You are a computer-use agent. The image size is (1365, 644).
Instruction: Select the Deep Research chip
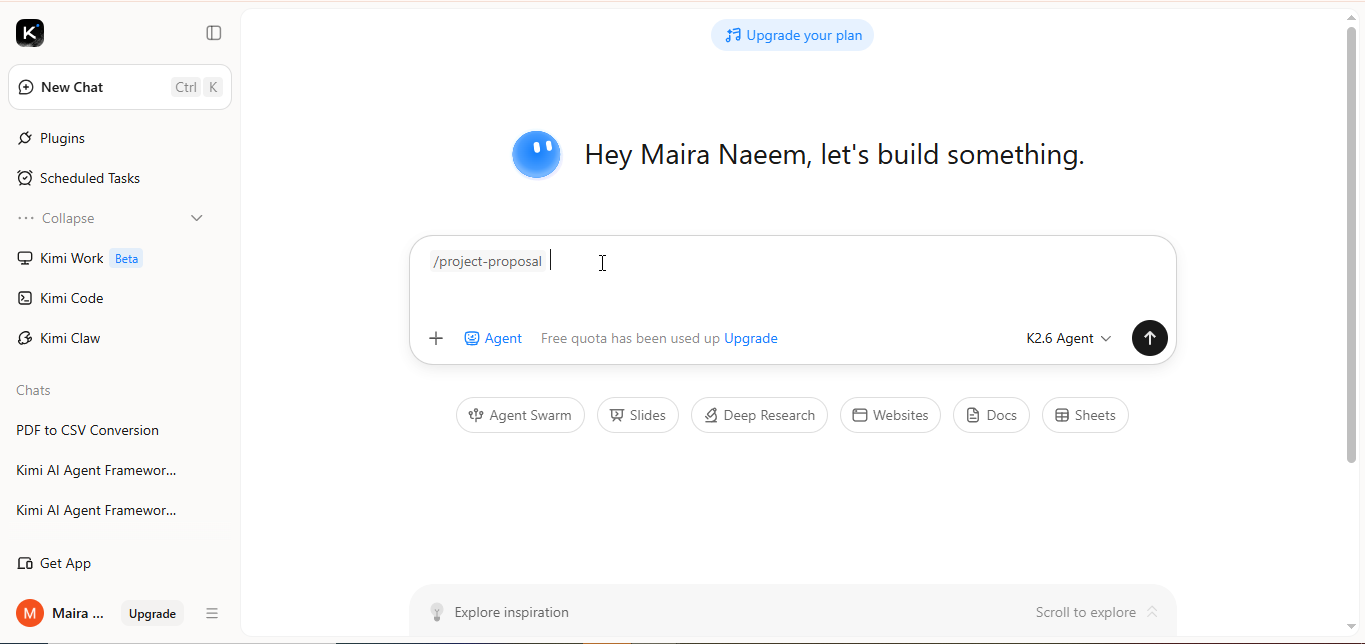coord(759,415)
